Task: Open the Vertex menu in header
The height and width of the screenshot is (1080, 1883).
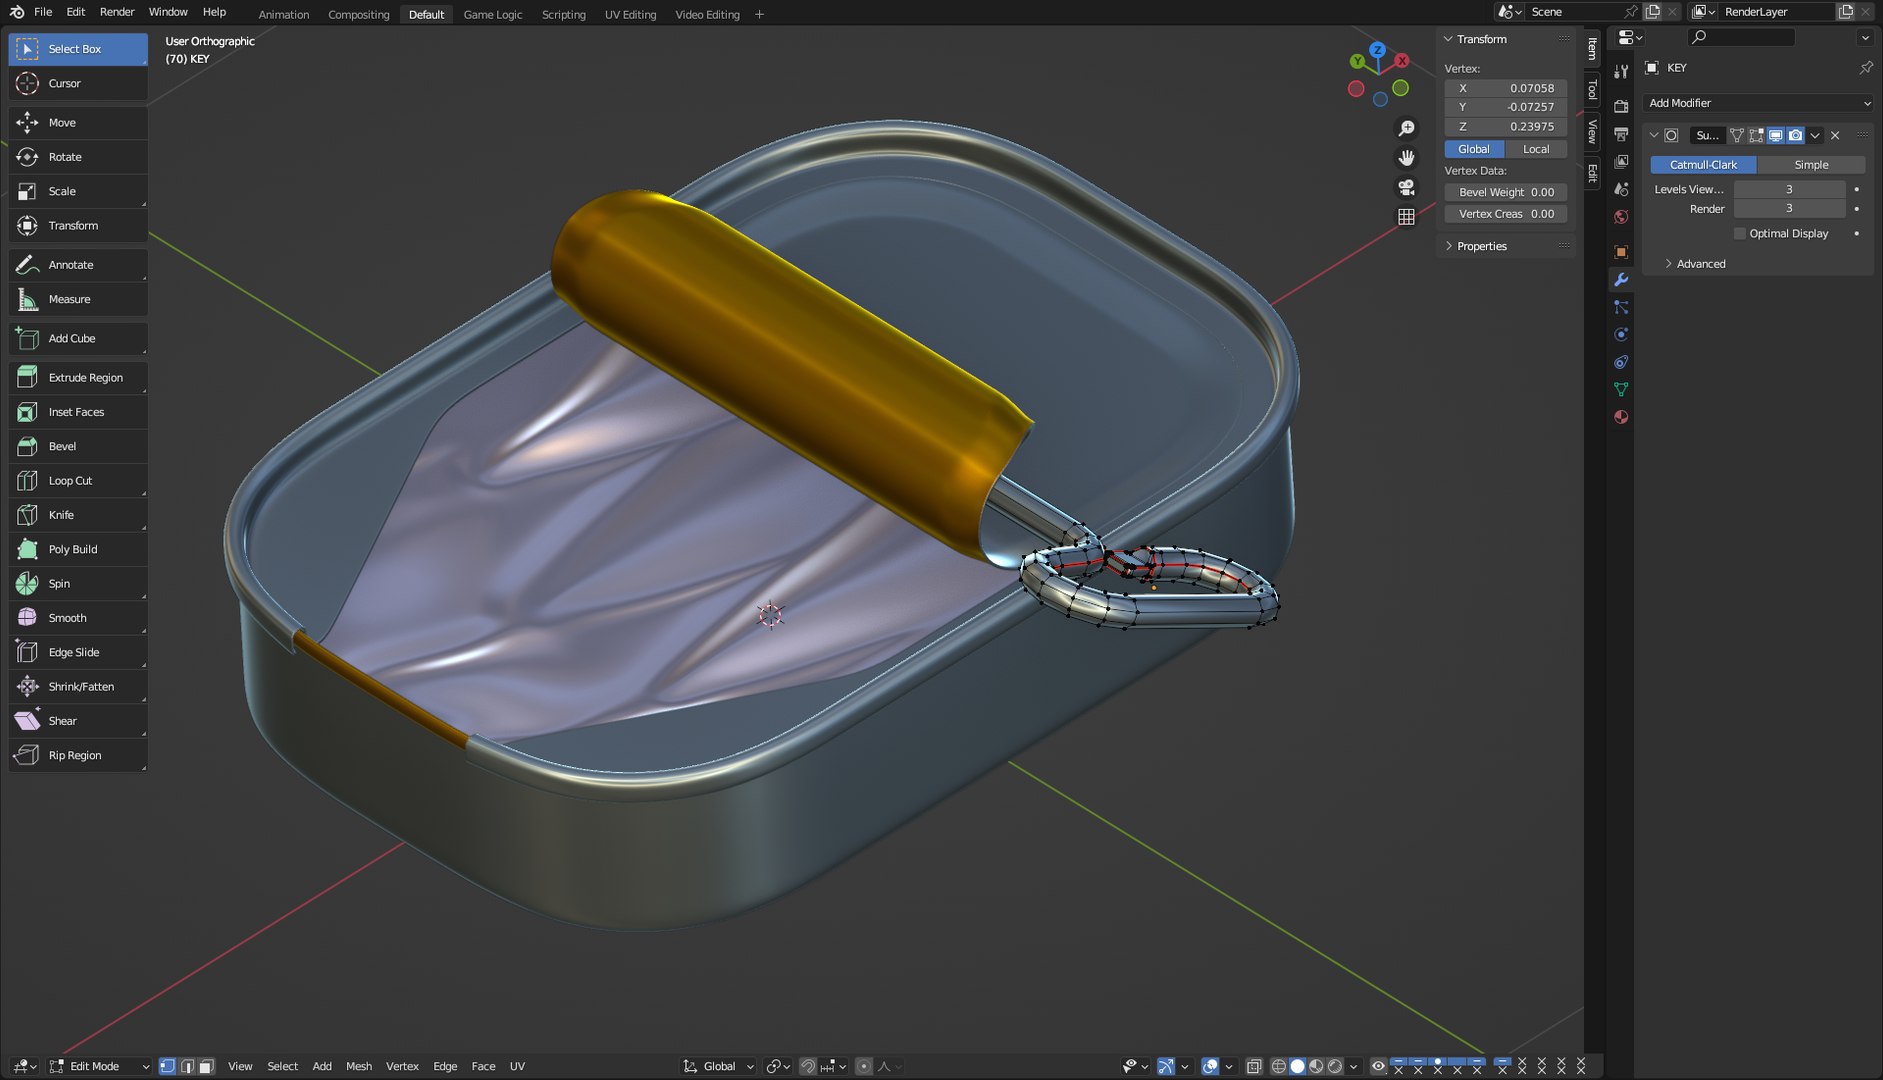Action: click(402, 1067)
